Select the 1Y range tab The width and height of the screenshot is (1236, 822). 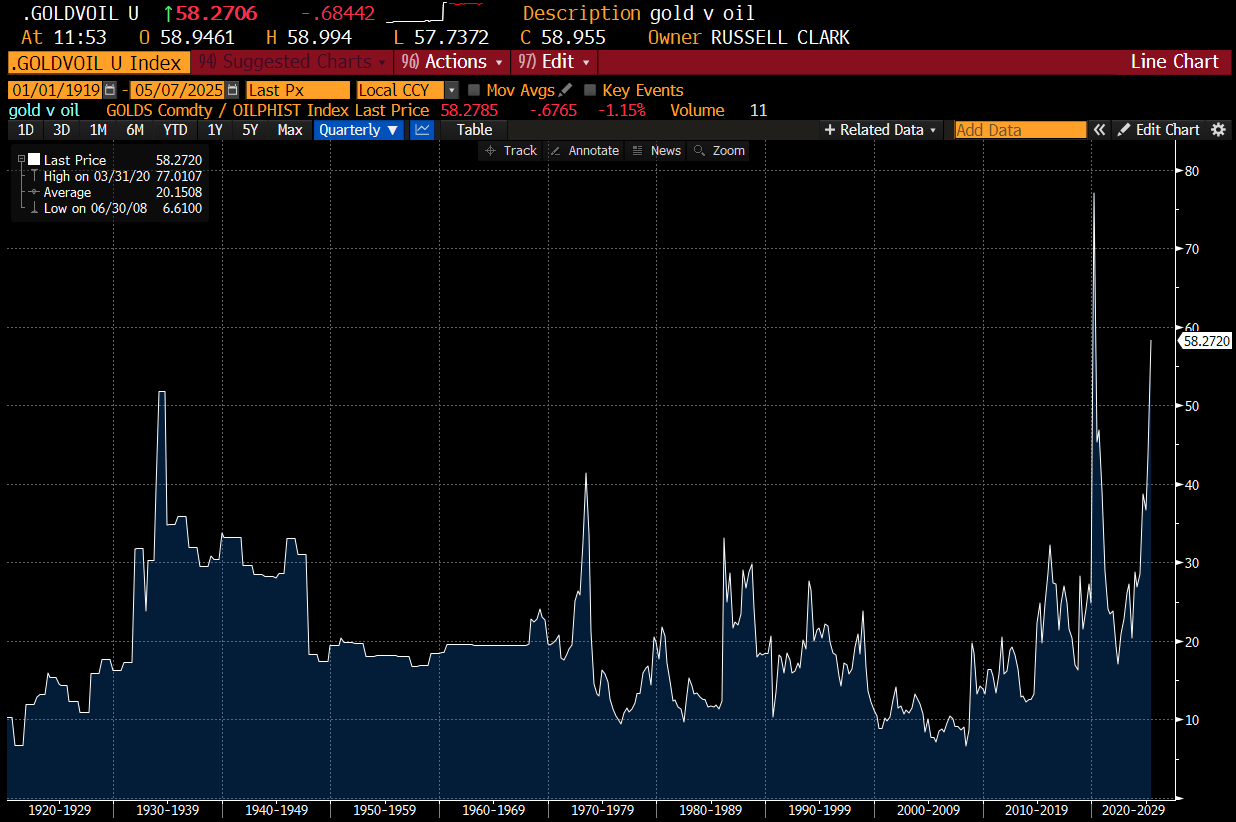coord(215,129)
